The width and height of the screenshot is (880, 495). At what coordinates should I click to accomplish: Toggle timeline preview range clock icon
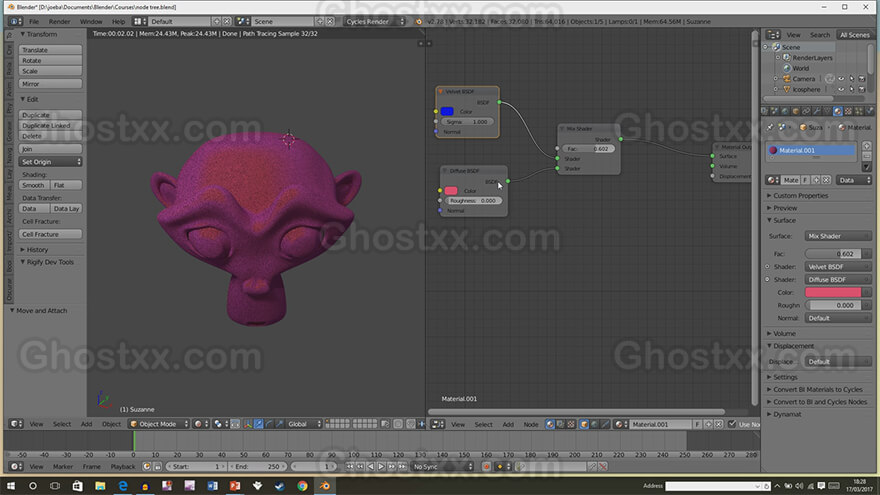pyautogui.click(x=146, y=466)
